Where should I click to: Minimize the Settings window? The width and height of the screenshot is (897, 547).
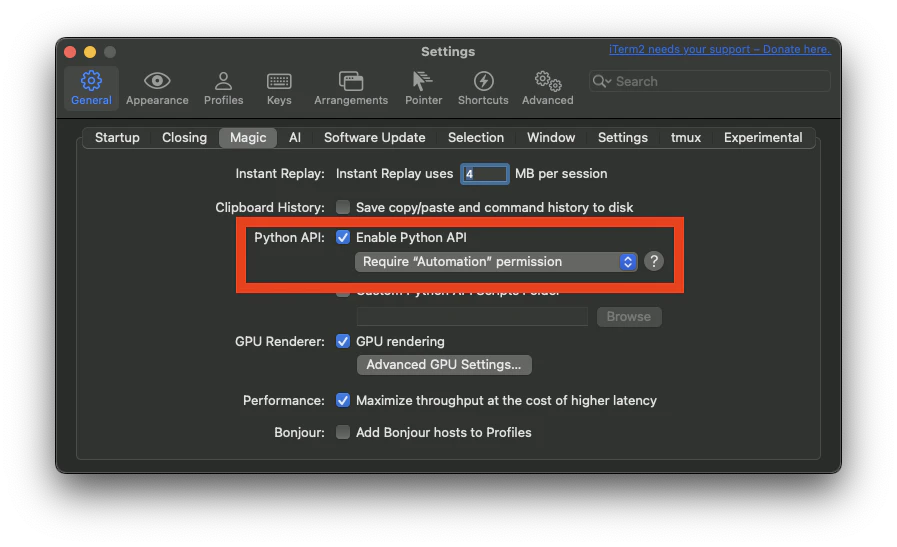point(90,52)
